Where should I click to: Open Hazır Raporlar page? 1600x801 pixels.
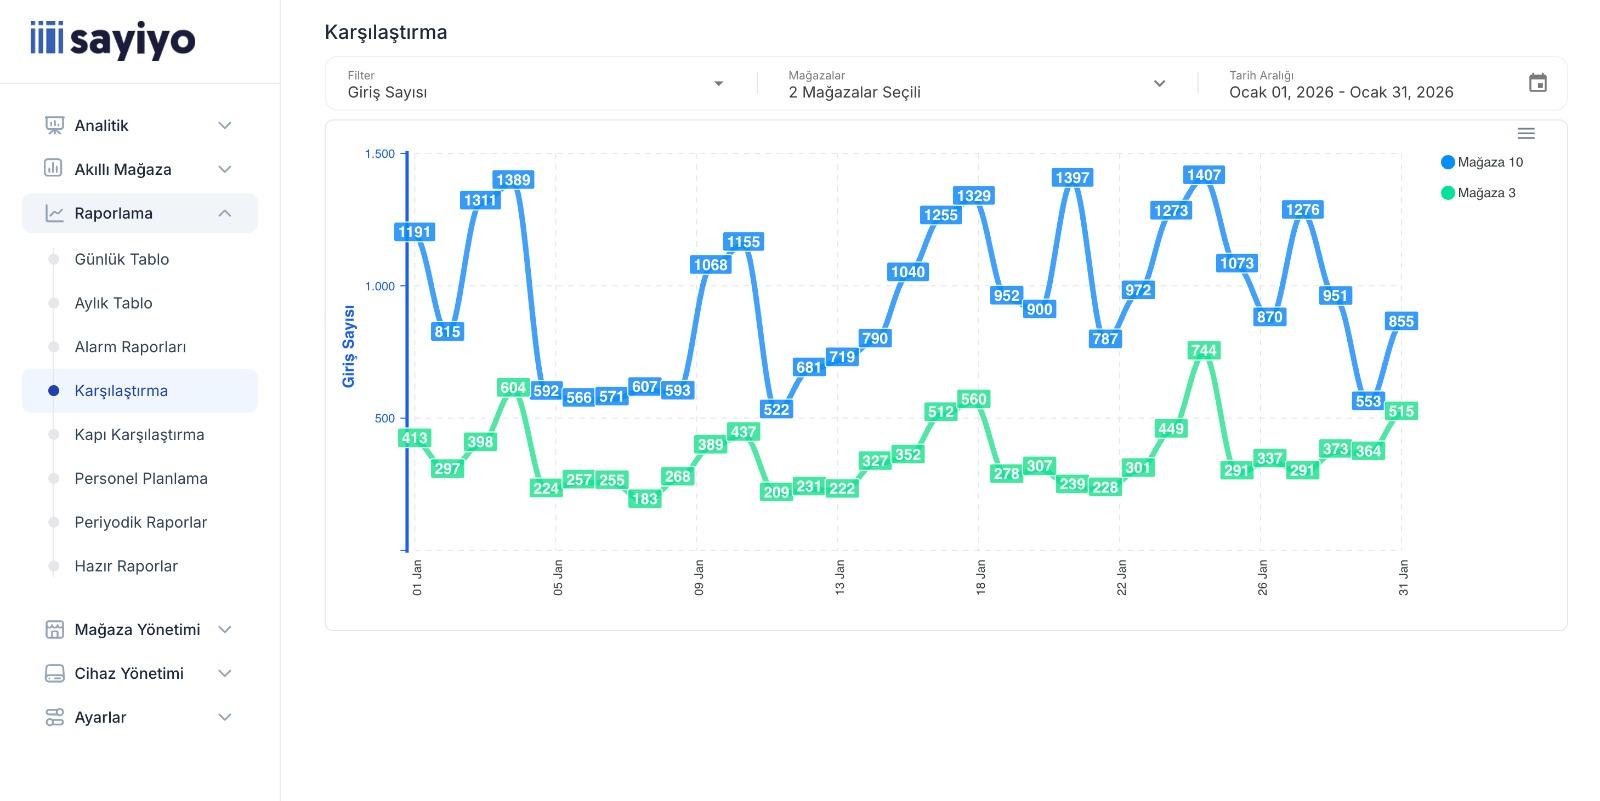(126, 566)
